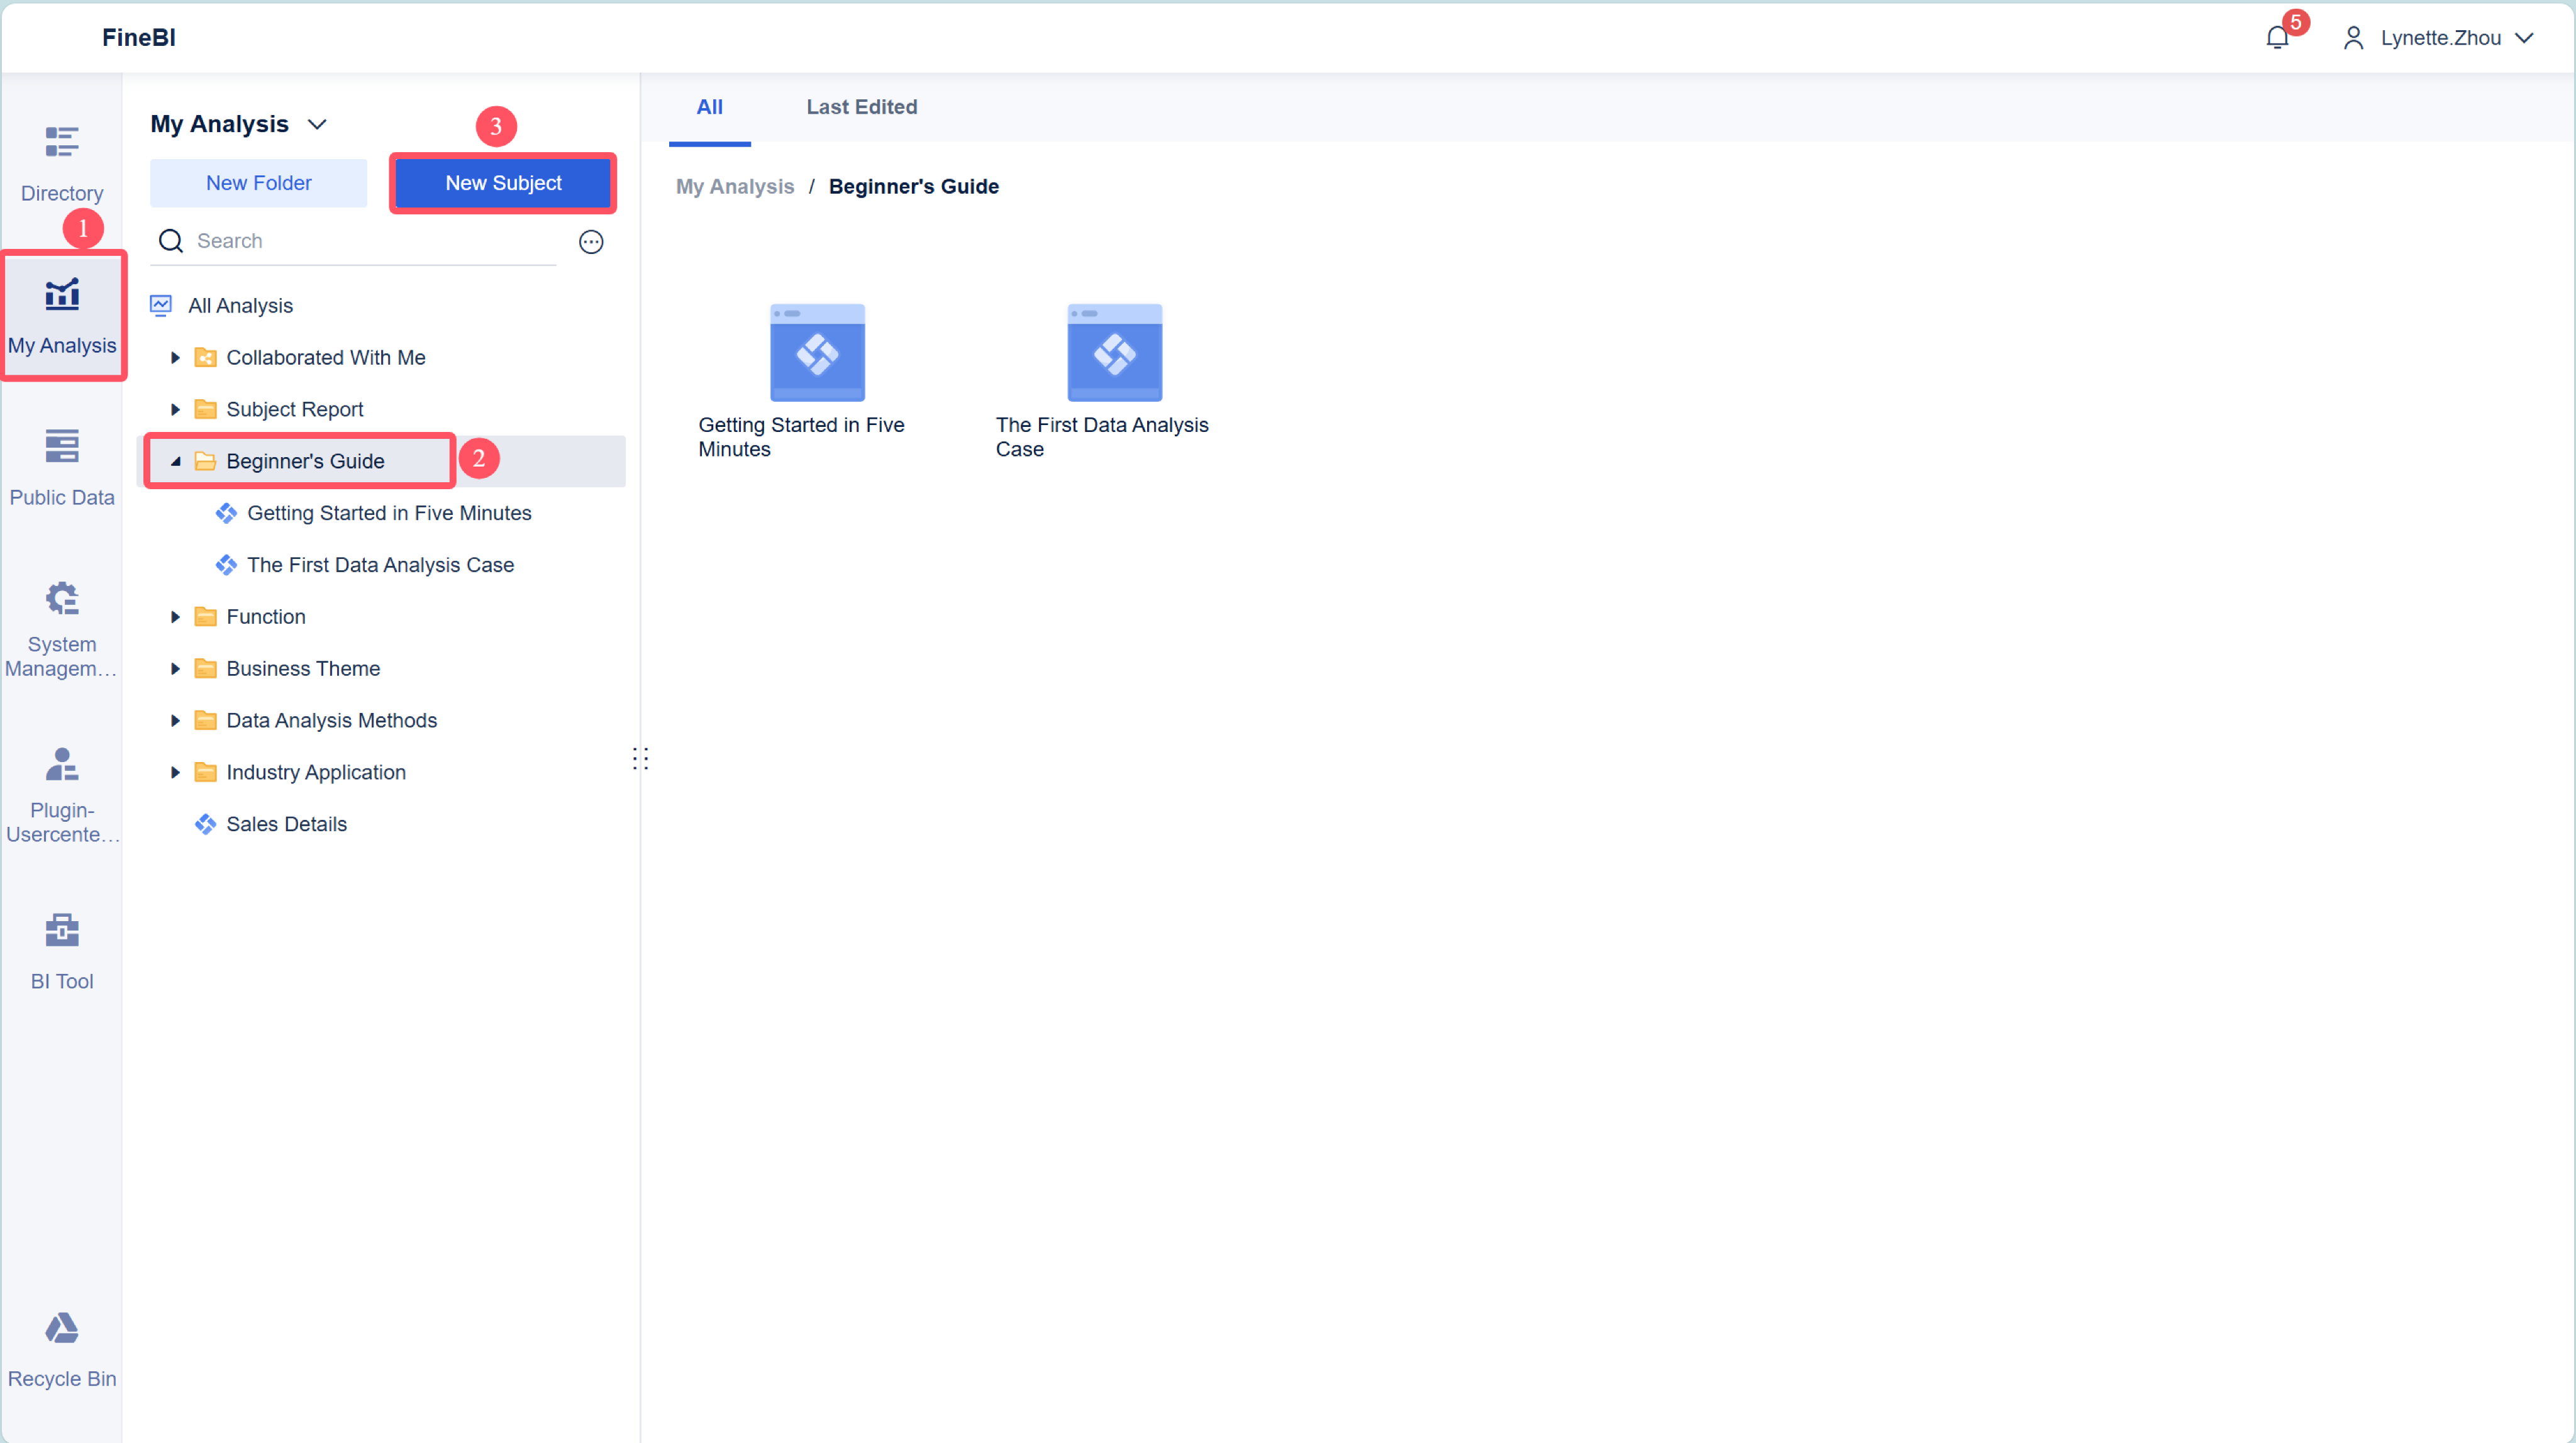
Task: Open the Sales Details subject
Action: 286,824
